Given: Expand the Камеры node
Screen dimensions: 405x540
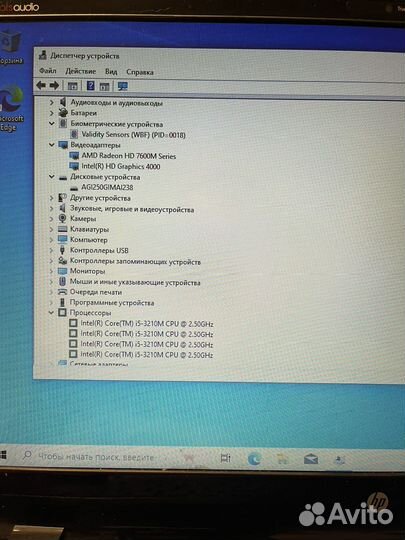Looking at the screenshot, I should 51,219.
